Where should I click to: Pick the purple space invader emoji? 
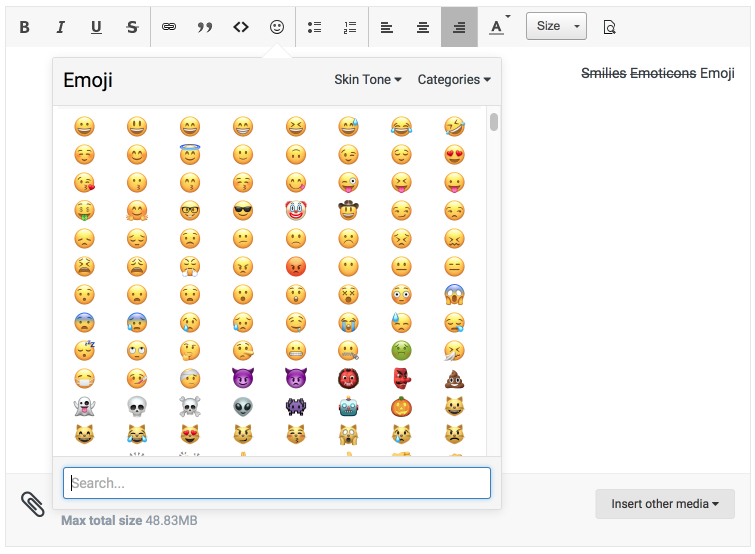(x=296, y=406)
